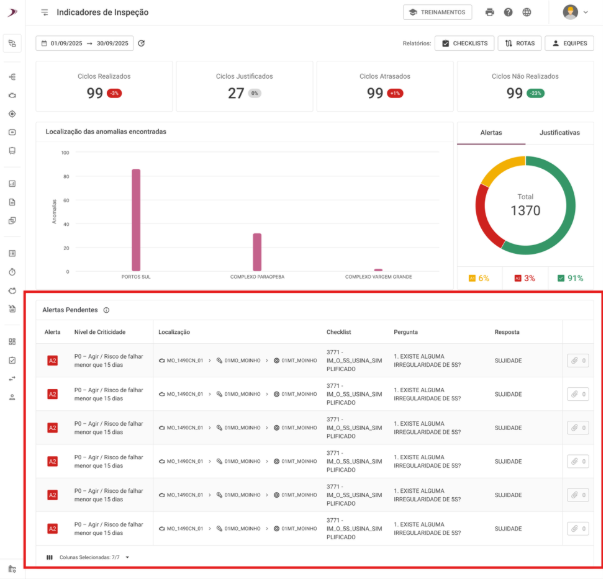This screenshot has height=579, width=603.
Task: Click the info icon beside Alertas Pendentes
Action: click(106, 310)
